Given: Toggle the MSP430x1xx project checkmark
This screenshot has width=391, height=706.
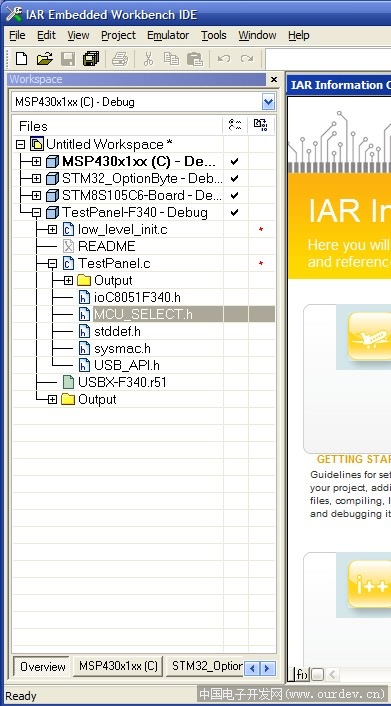Looking at the screenshot, I should [234, 161].
